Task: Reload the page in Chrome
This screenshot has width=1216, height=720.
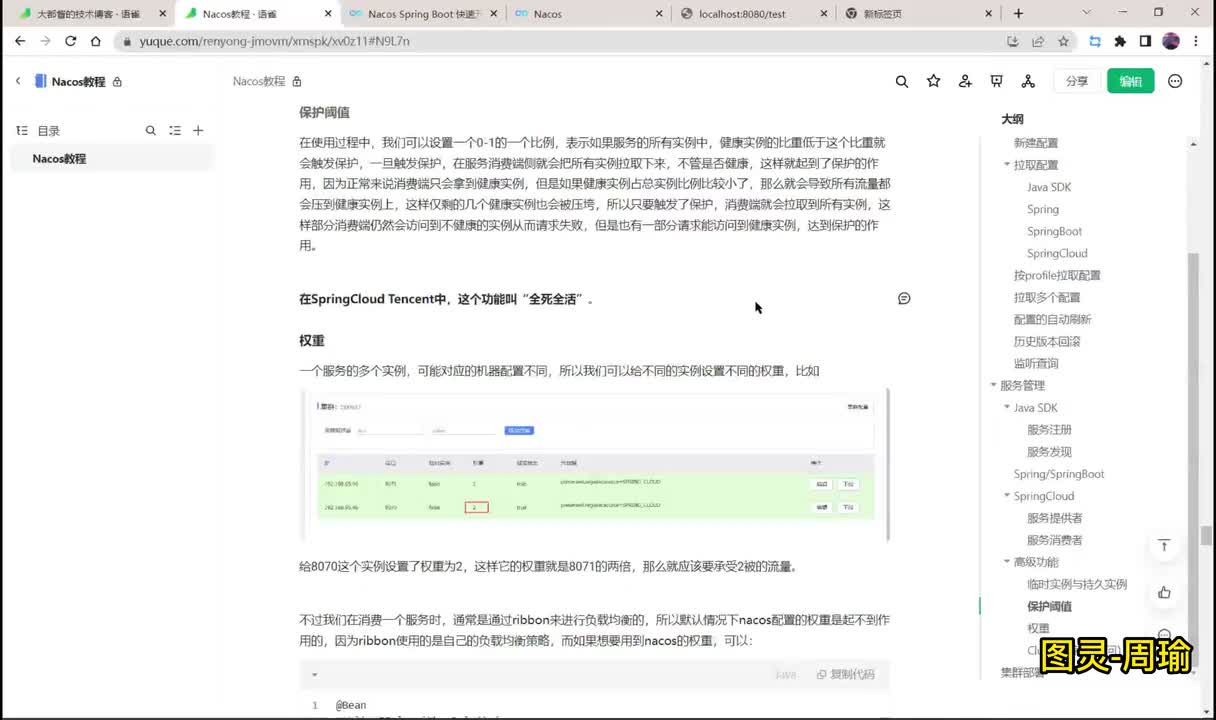Action: [x=70, y=41]
